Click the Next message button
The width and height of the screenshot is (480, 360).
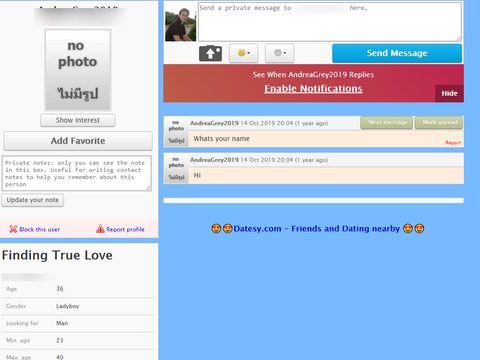(387, 122)
